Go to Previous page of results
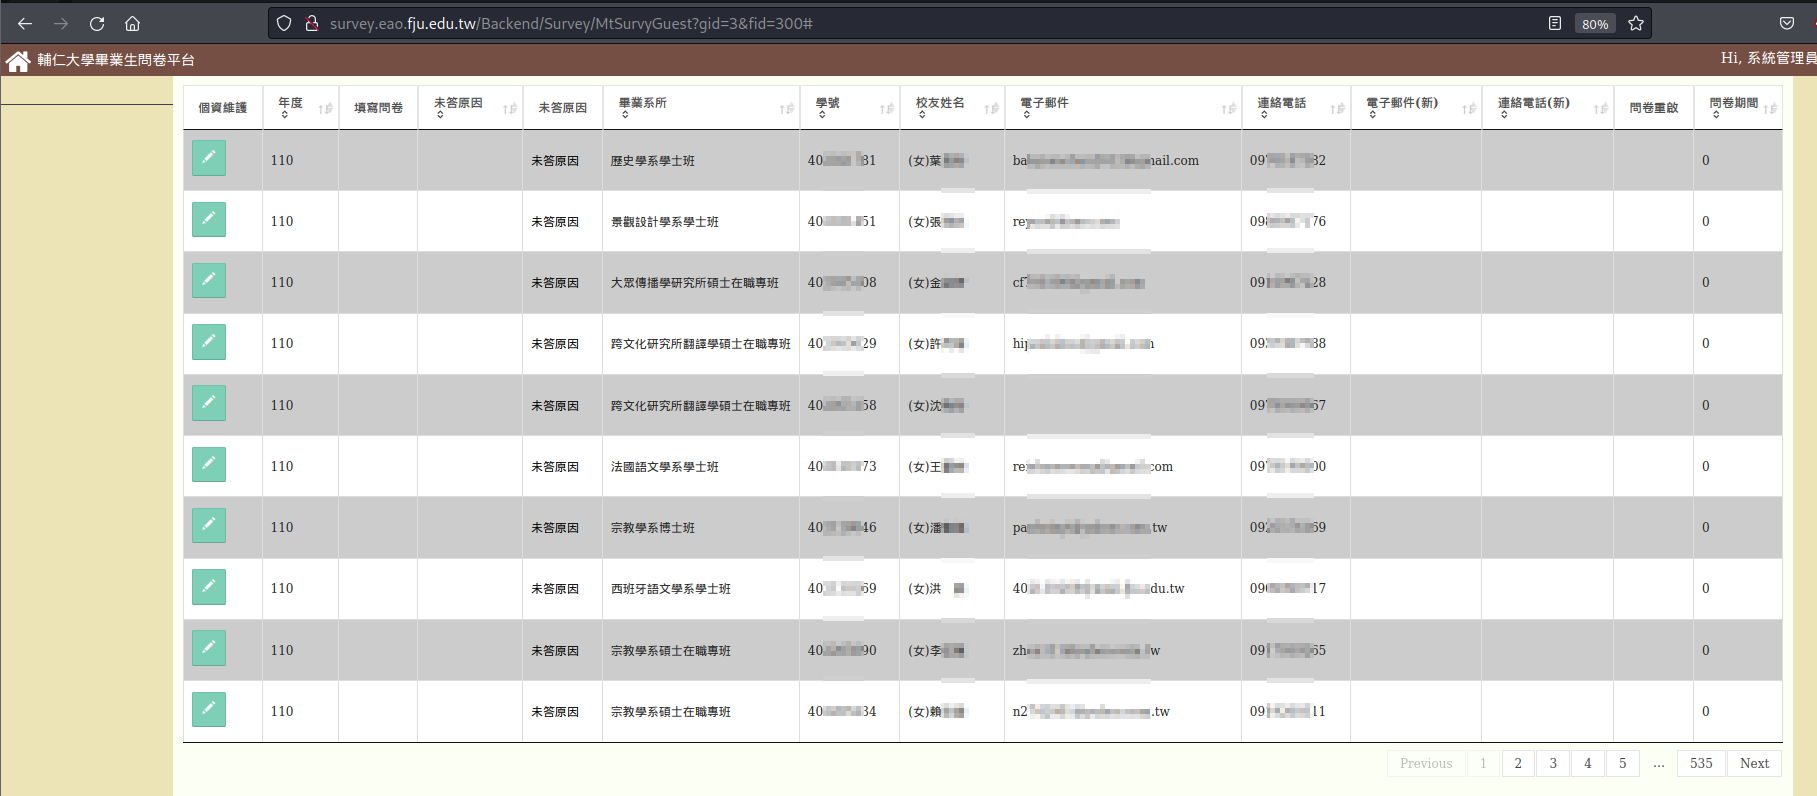The image size is (1817, 796). pos(1426,763)
